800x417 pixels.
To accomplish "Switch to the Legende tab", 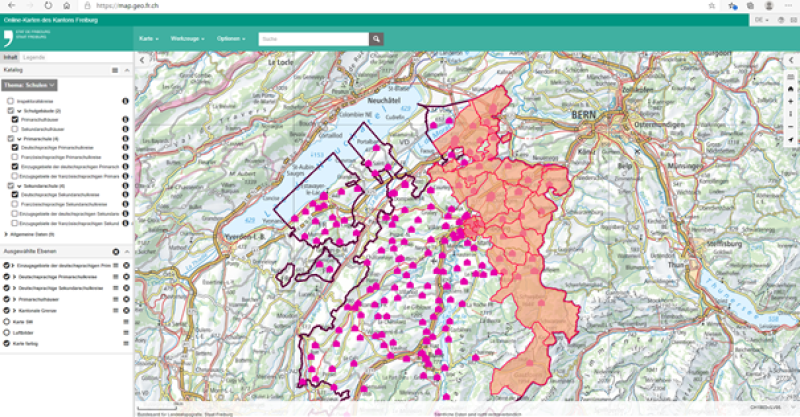I will coord(35,58).
